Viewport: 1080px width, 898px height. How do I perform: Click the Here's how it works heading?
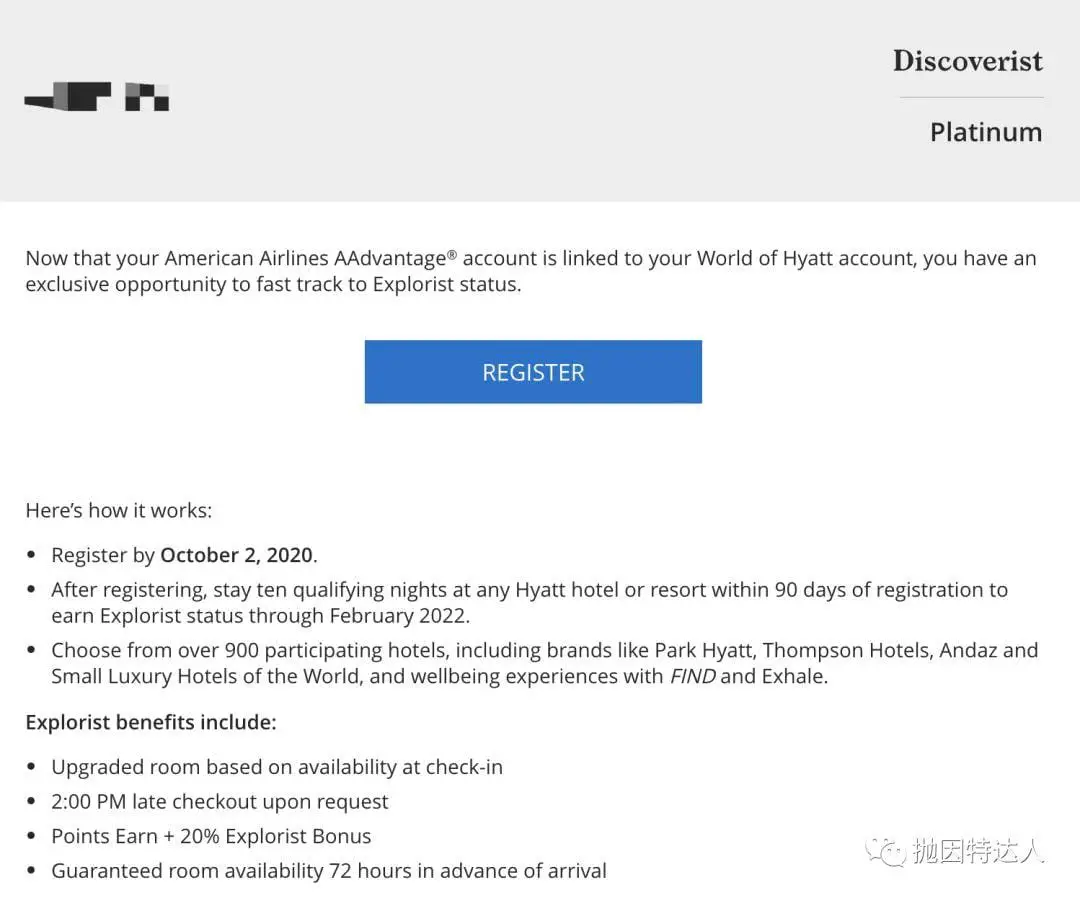[118, 510]
